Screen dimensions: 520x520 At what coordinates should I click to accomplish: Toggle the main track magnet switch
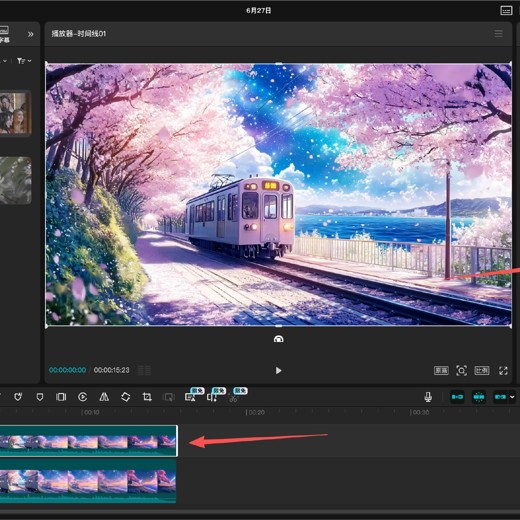pyautogui.click(x=457, y=397)
